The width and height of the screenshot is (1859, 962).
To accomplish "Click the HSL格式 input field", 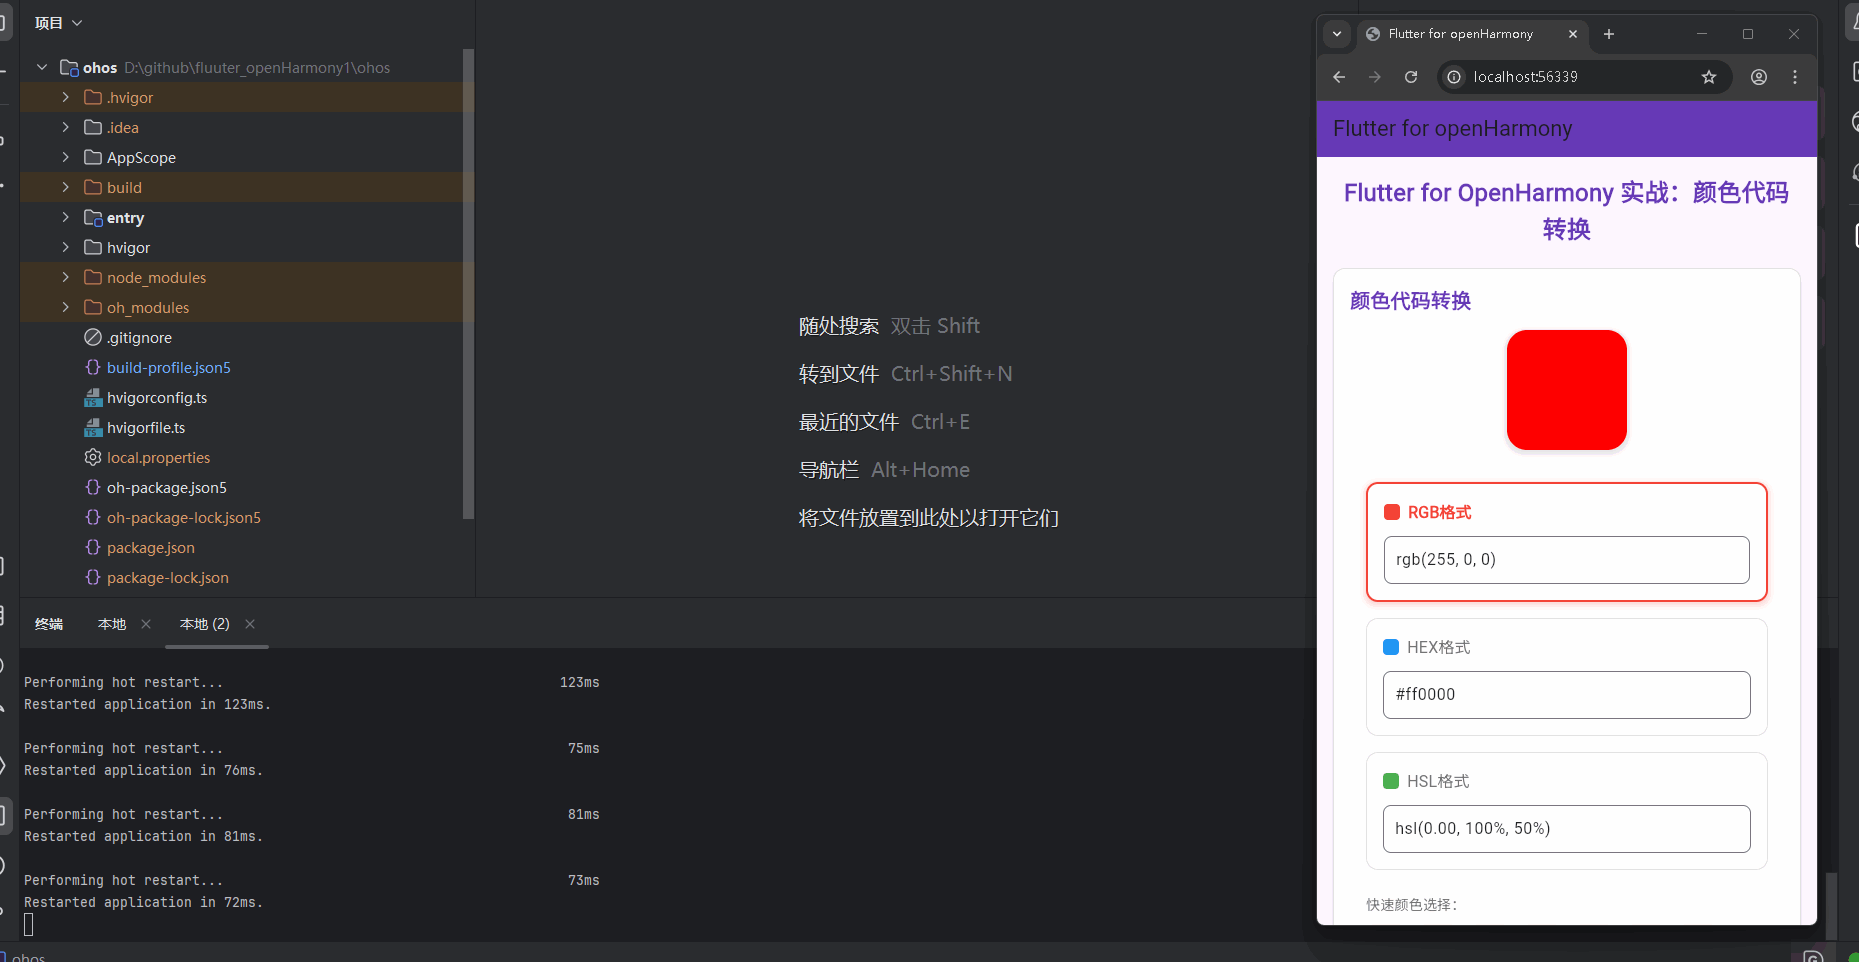I will tap(1567, 829).
